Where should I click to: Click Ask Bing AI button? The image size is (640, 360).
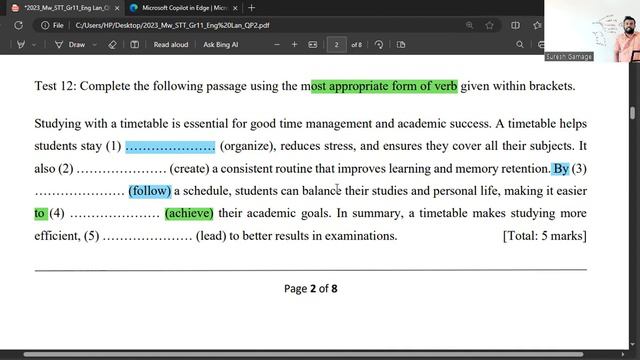tap(220, 44)
